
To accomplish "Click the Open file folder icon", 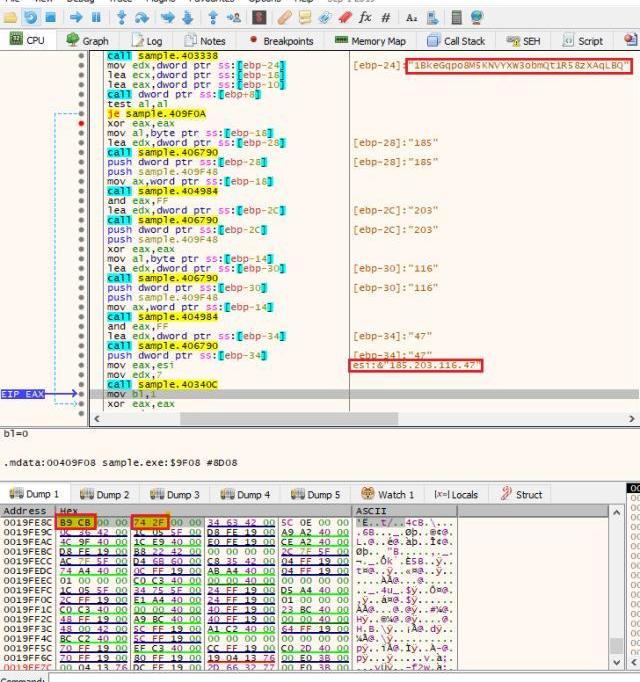I will [x=12, y=17].
